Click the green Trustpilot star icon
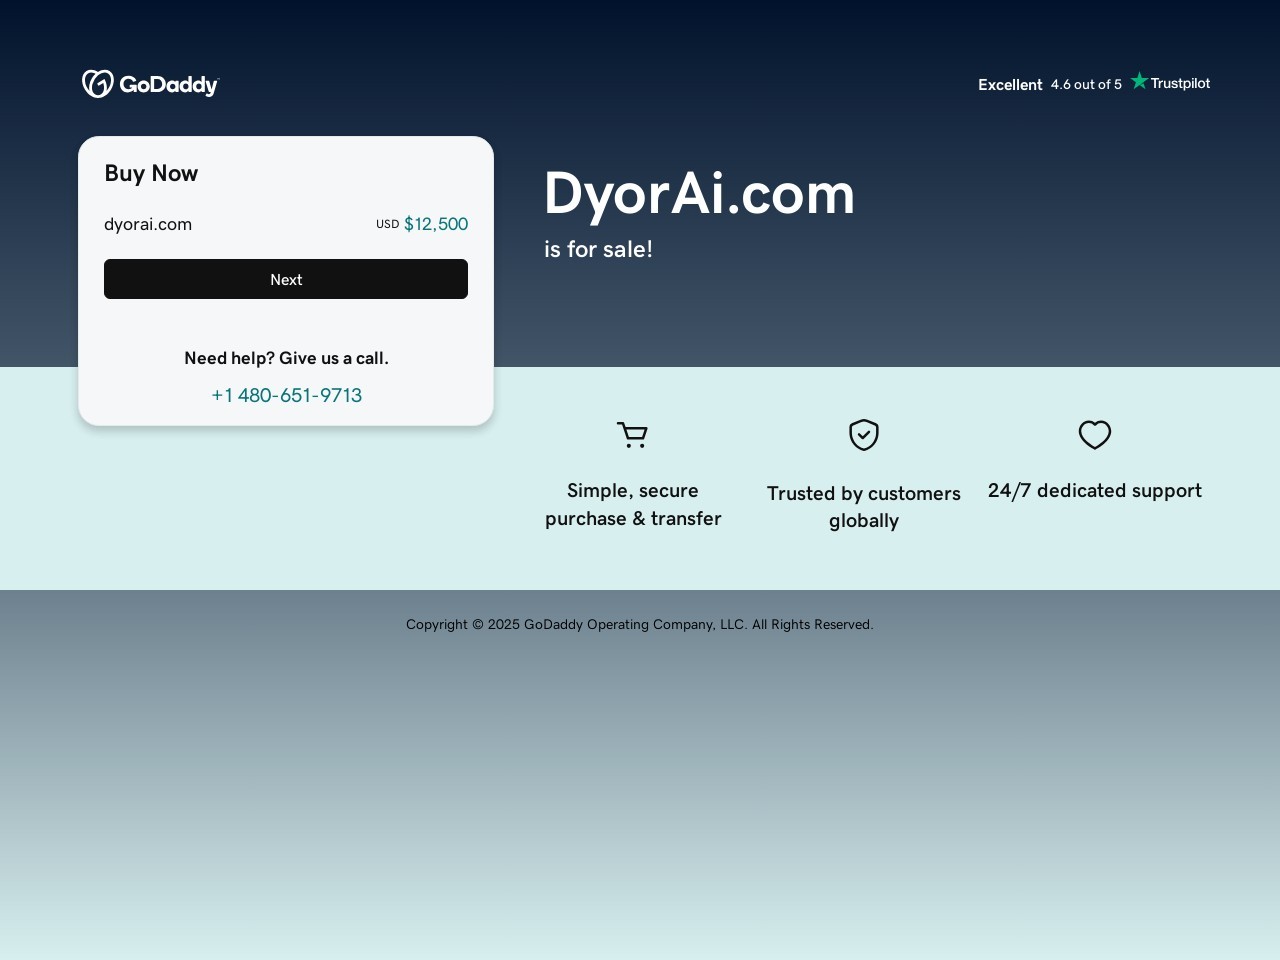Viewport: 1280px width, 960px height. [x=1139, y=82]
